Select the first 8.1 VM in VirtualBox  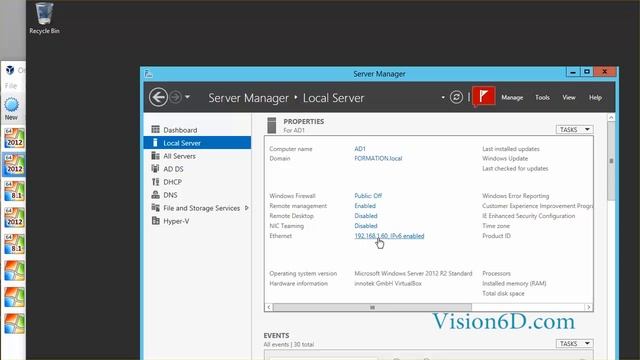(14, 191)
